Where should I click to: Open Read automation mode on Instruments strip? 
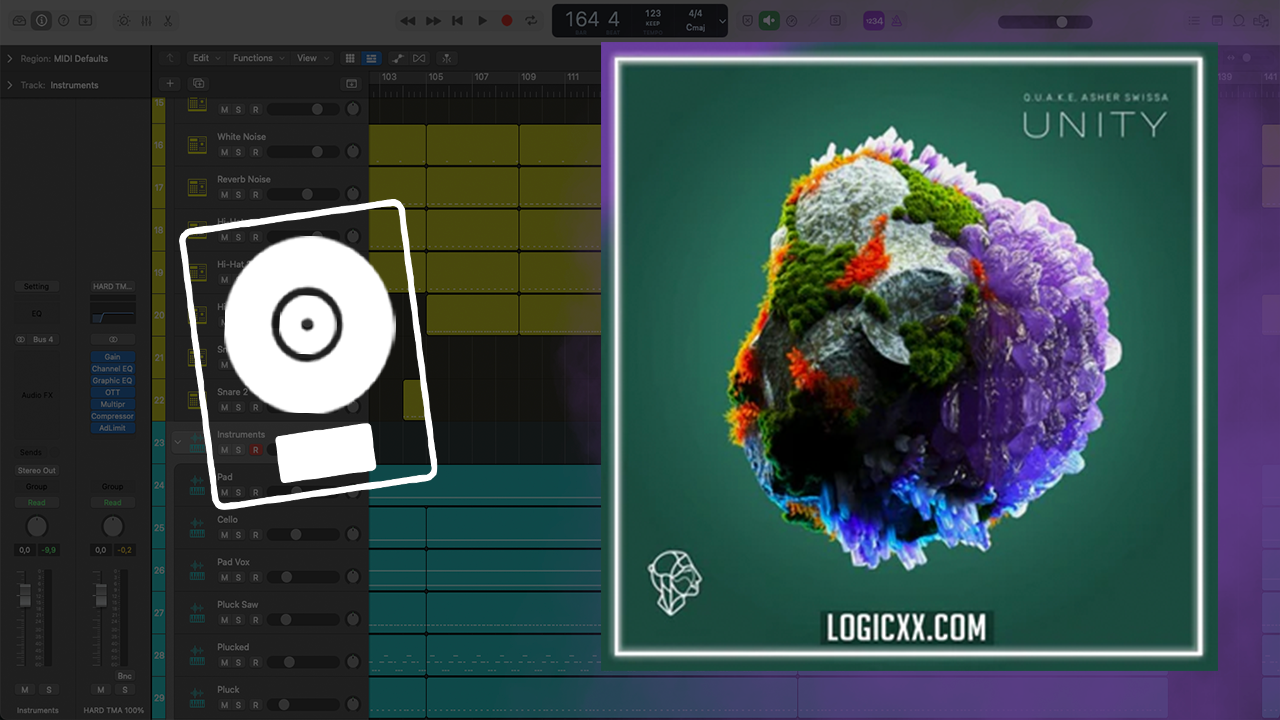(36, 503)
